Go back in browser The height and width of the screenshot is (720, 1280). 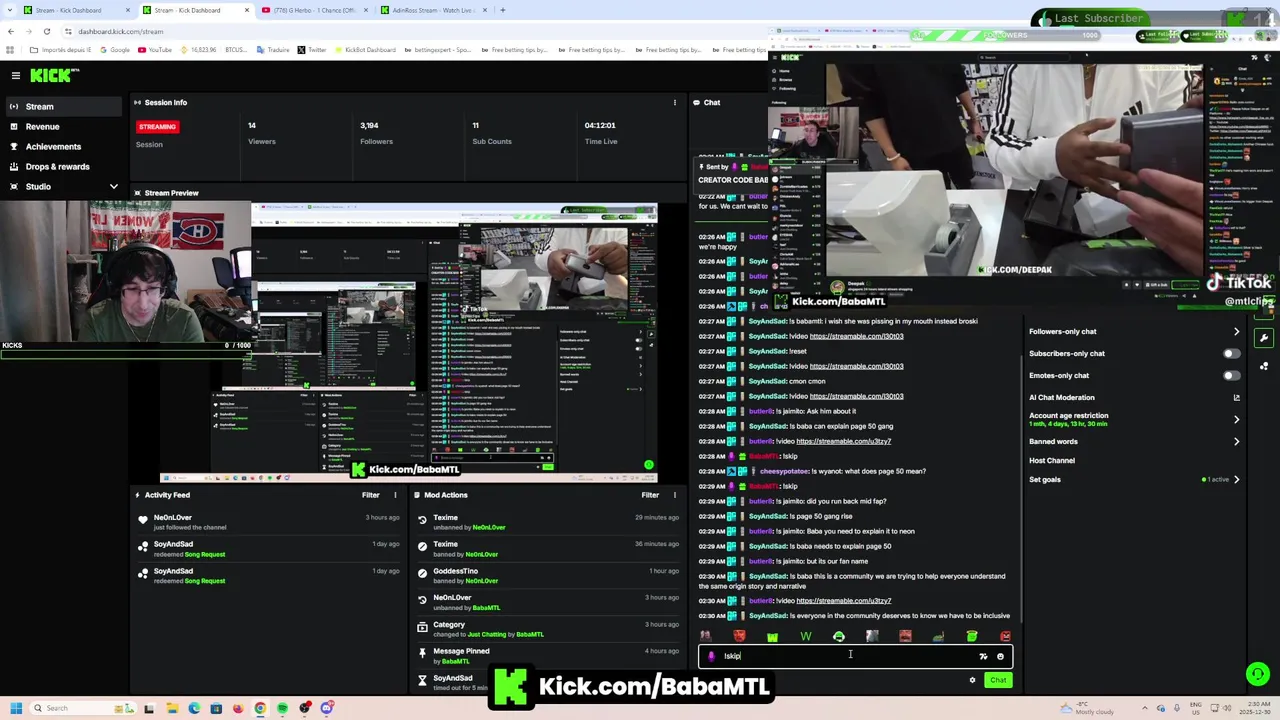tap(10, 31)
